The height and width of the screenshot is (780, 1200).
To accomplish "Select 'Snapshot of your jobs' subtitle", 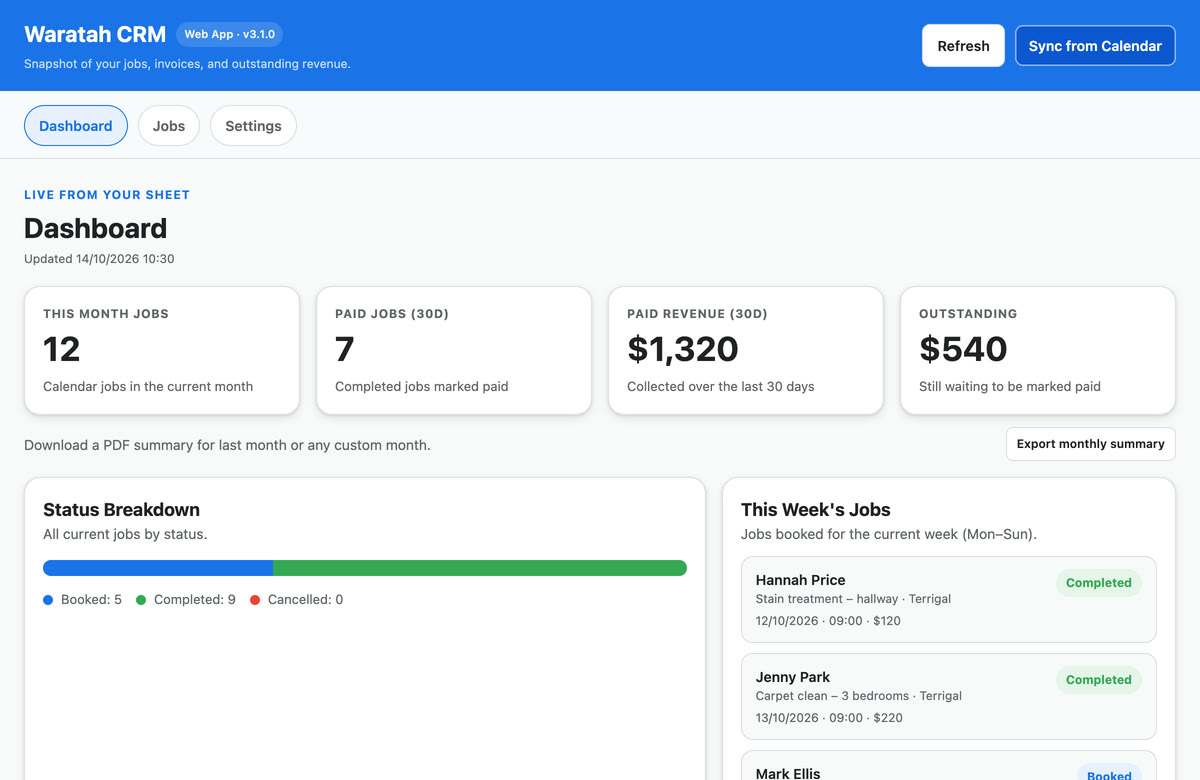I will (187, 64).
